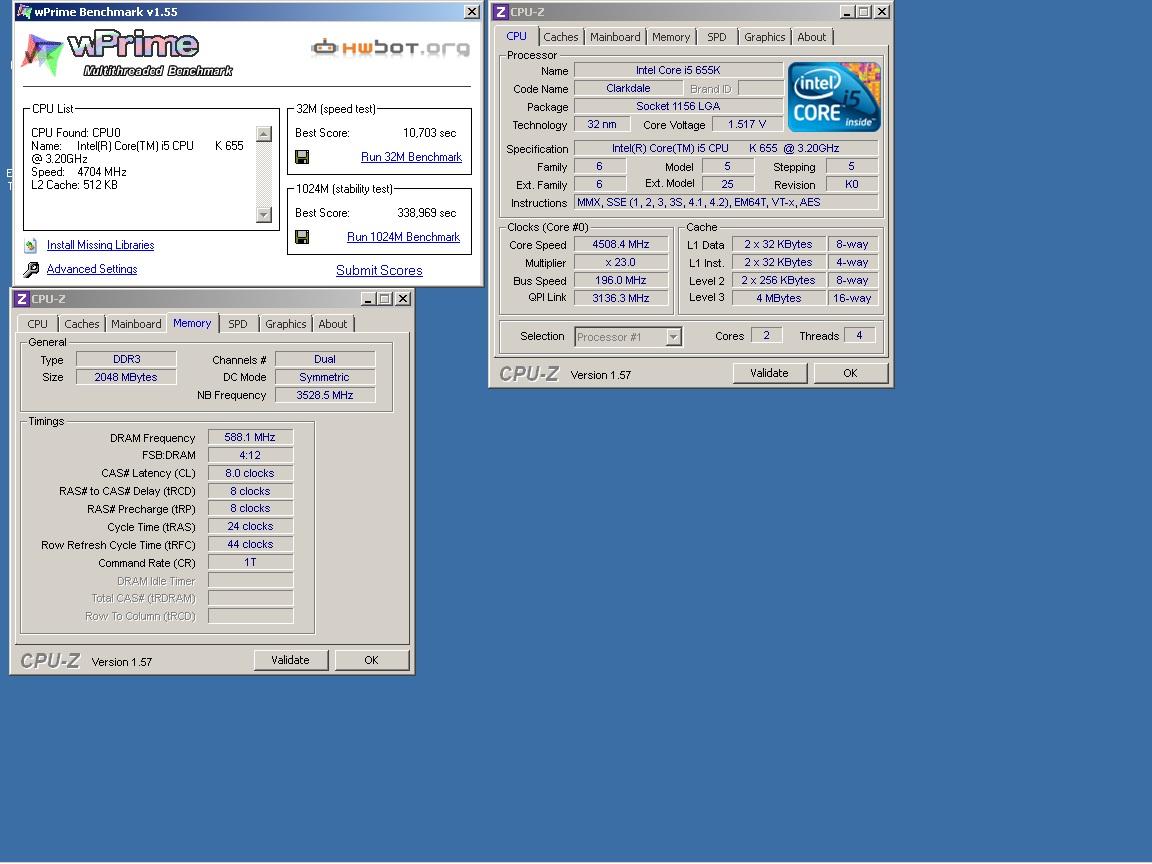Click the QPI Link value 3136.3 MHz
Image resolution: width=1152 pixels, height=864 pixels.
tap(621, 298)
